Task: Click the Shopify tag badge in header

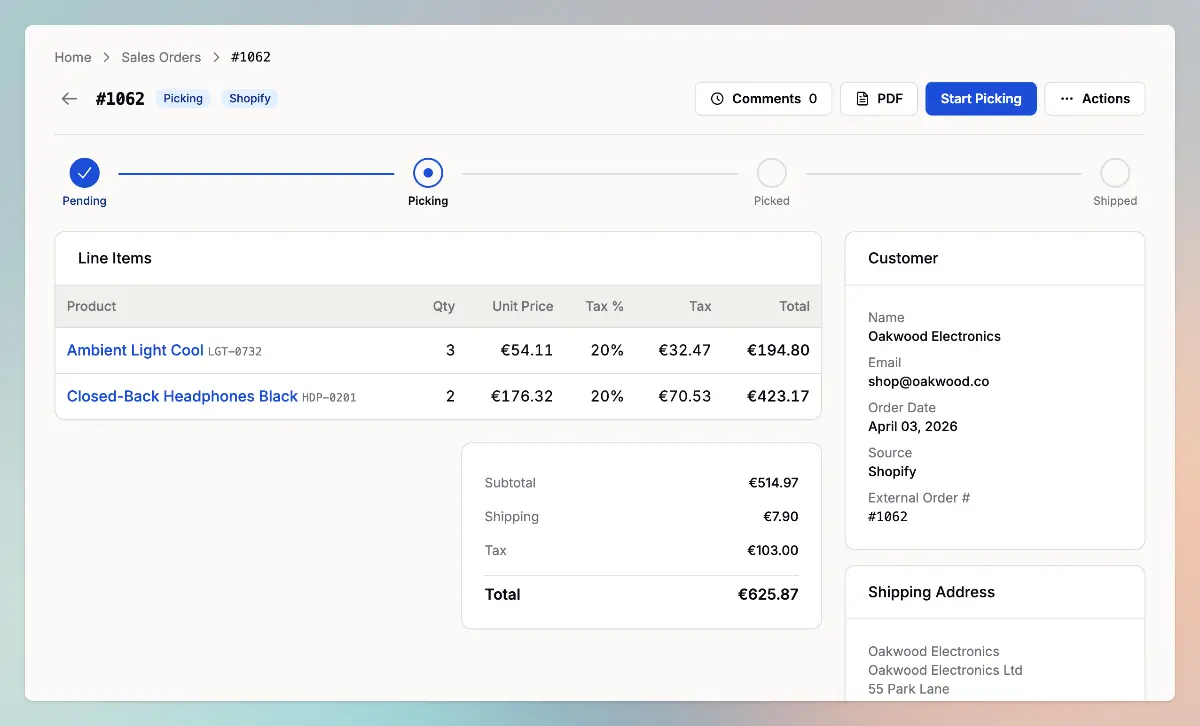Action: coord(249,99)
